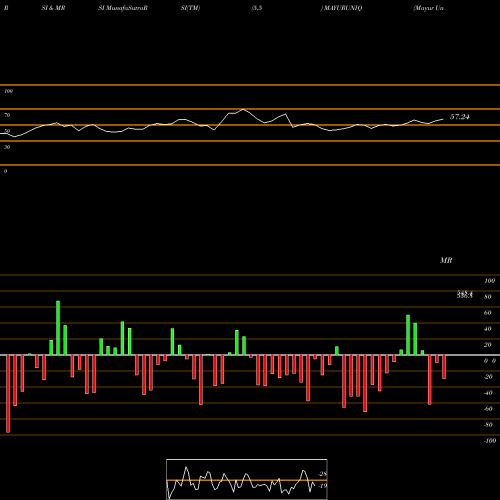Click the RSI axis label 100
The width and height of the screenshot is (500, 500).
pos(9,91)
